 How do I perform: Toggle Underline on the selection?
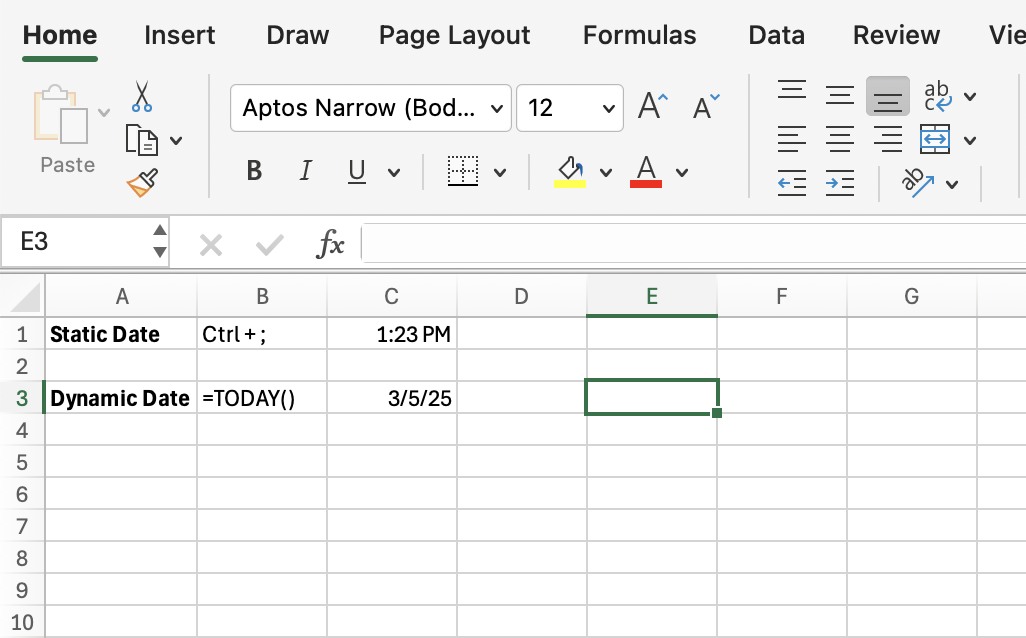(357, 171)
